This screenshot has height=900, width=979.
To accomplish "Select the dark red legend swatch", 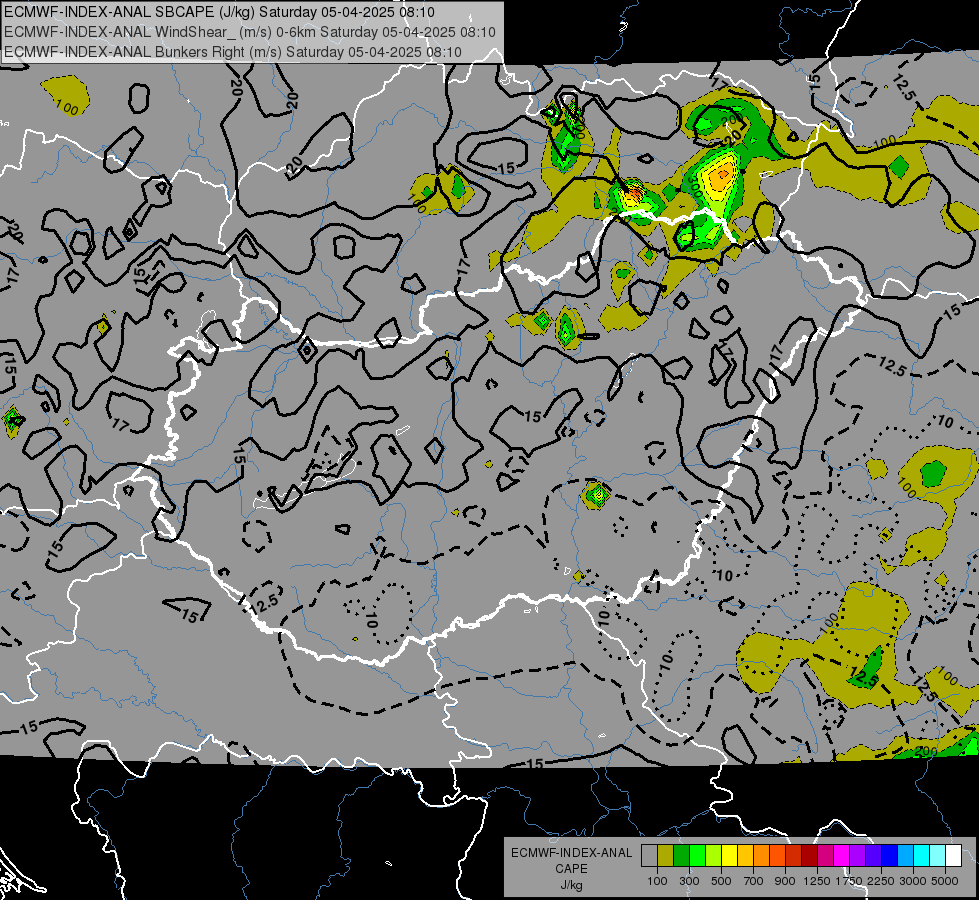I will pos(810,856).
